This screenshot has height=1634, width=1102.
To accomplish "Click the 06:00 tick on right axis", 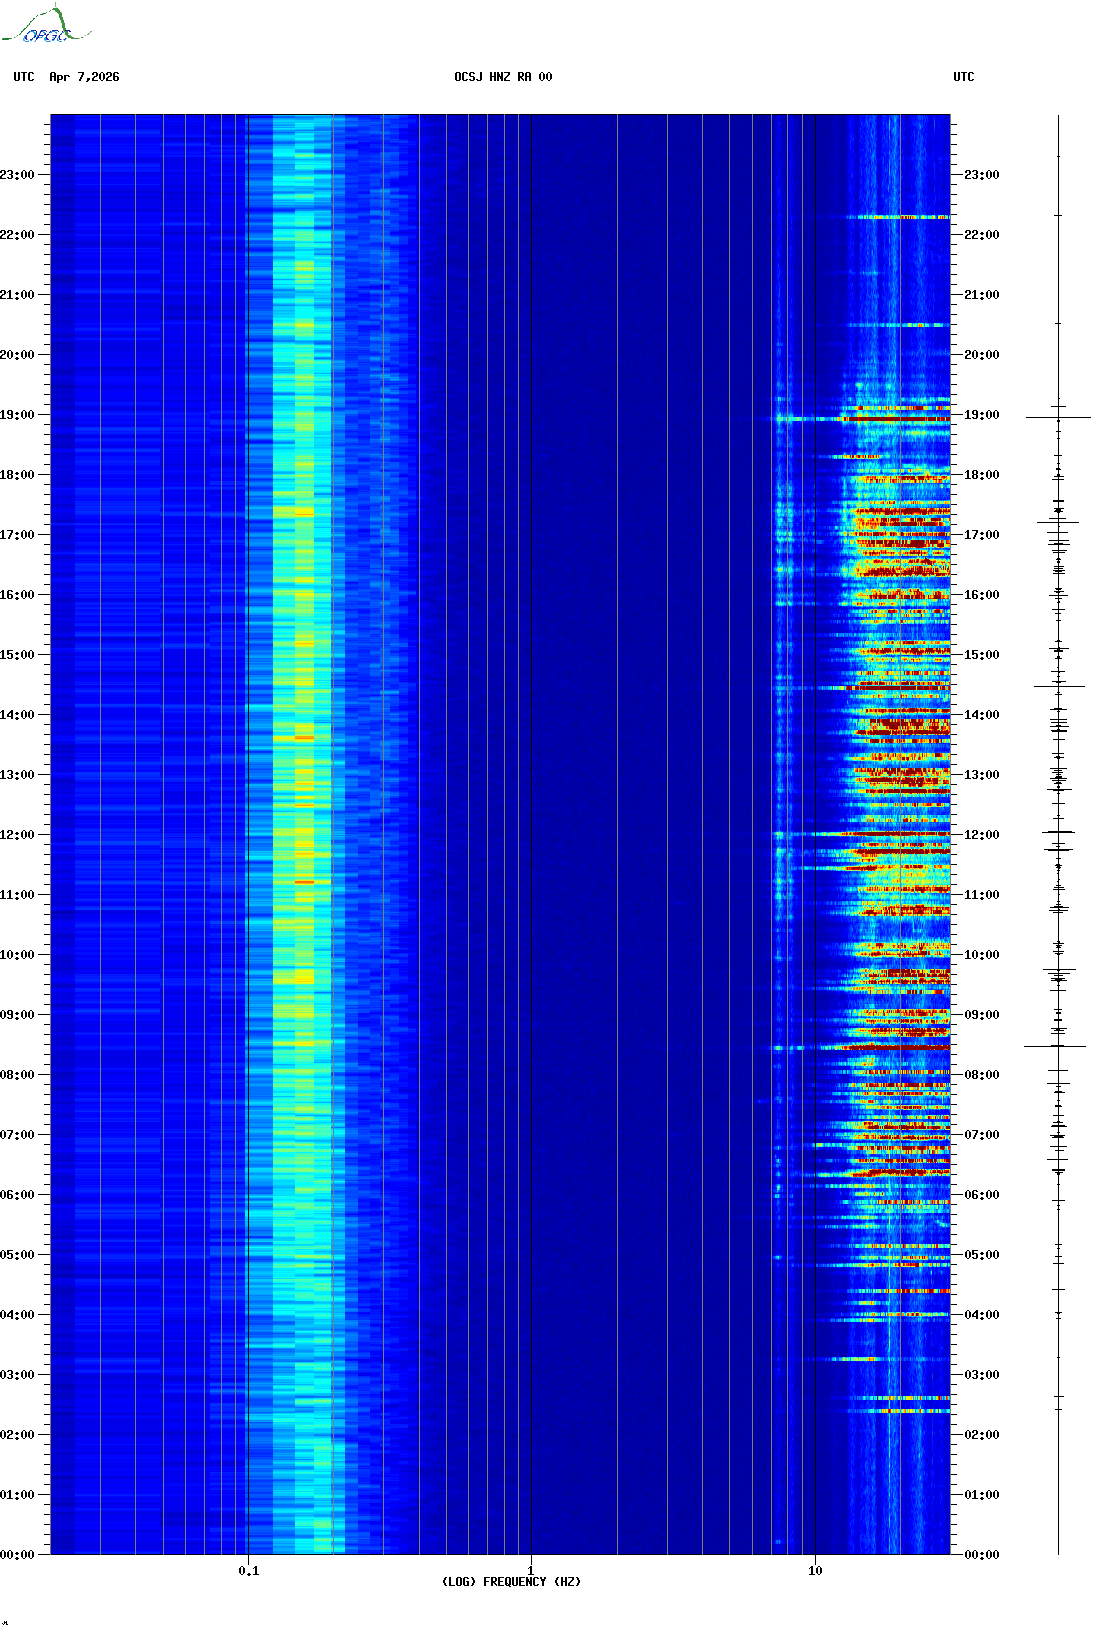I will tap(981, 1195).
